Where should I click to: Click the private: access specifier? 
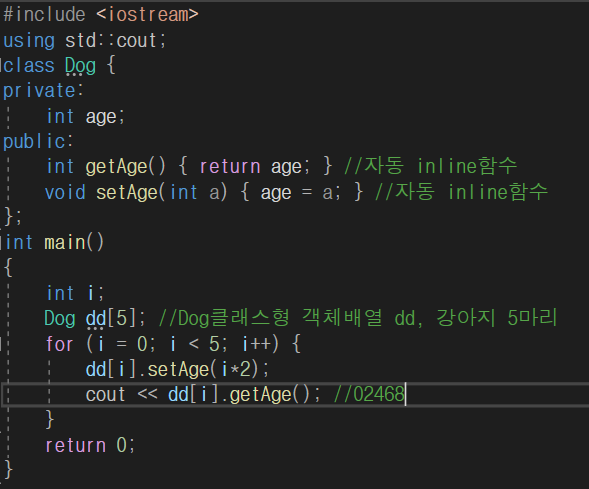(43, 91)
